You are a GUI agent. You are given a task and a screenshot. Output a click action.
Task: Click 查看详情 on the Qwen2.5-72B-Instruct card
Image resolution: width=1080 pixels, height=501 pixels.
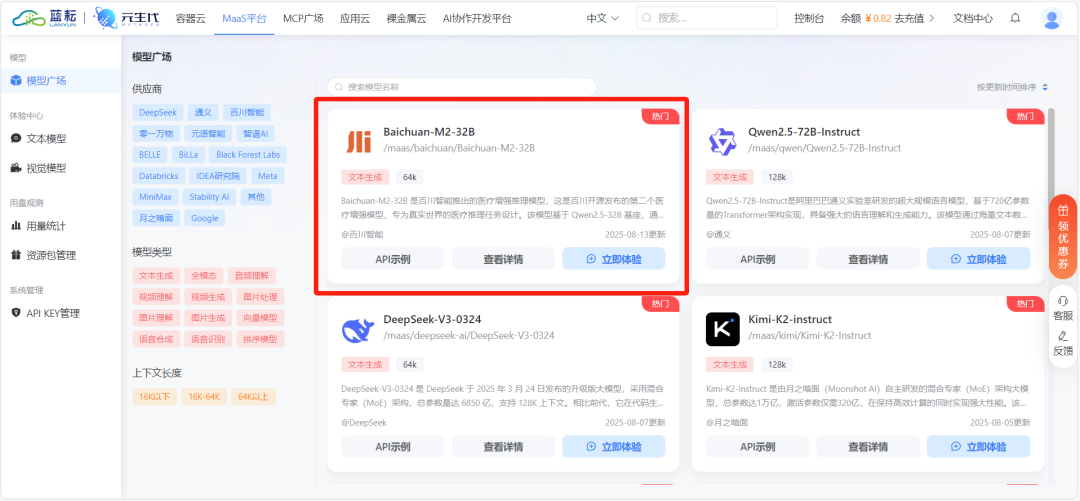coord(868,259)
